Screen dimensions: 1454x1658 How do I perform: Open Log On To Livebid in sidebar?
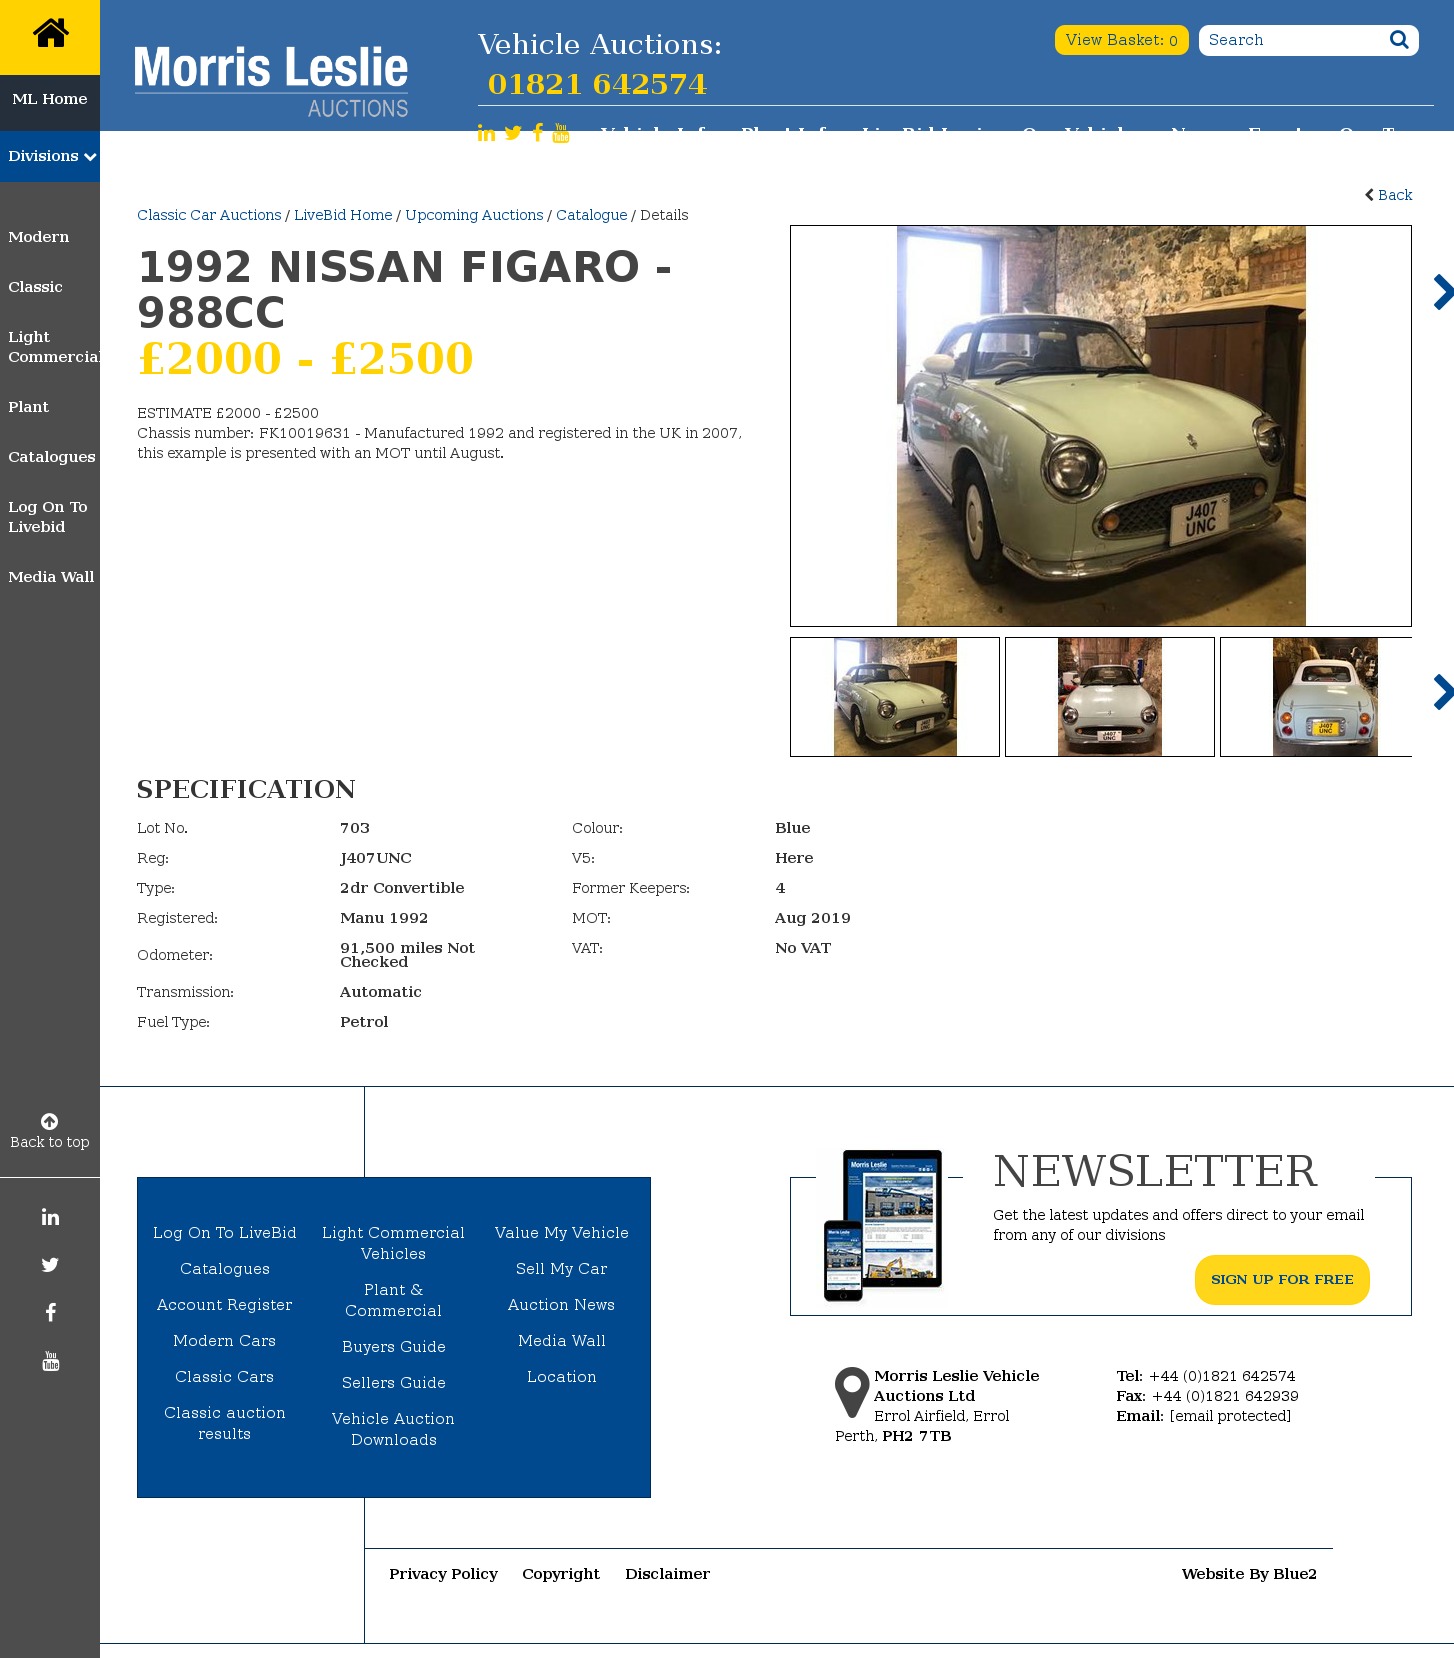(x=48, y=517)
